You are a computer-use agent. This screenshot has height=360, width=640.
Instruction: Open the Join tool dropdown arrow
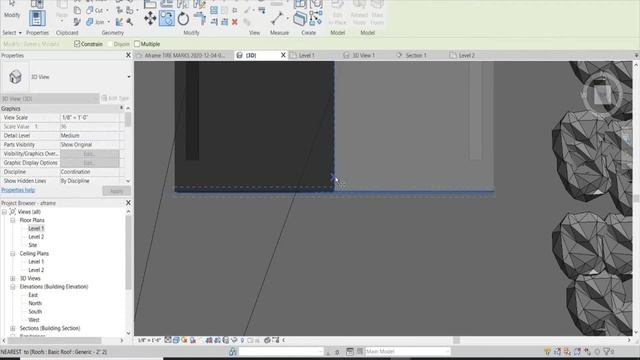point(108,22)
